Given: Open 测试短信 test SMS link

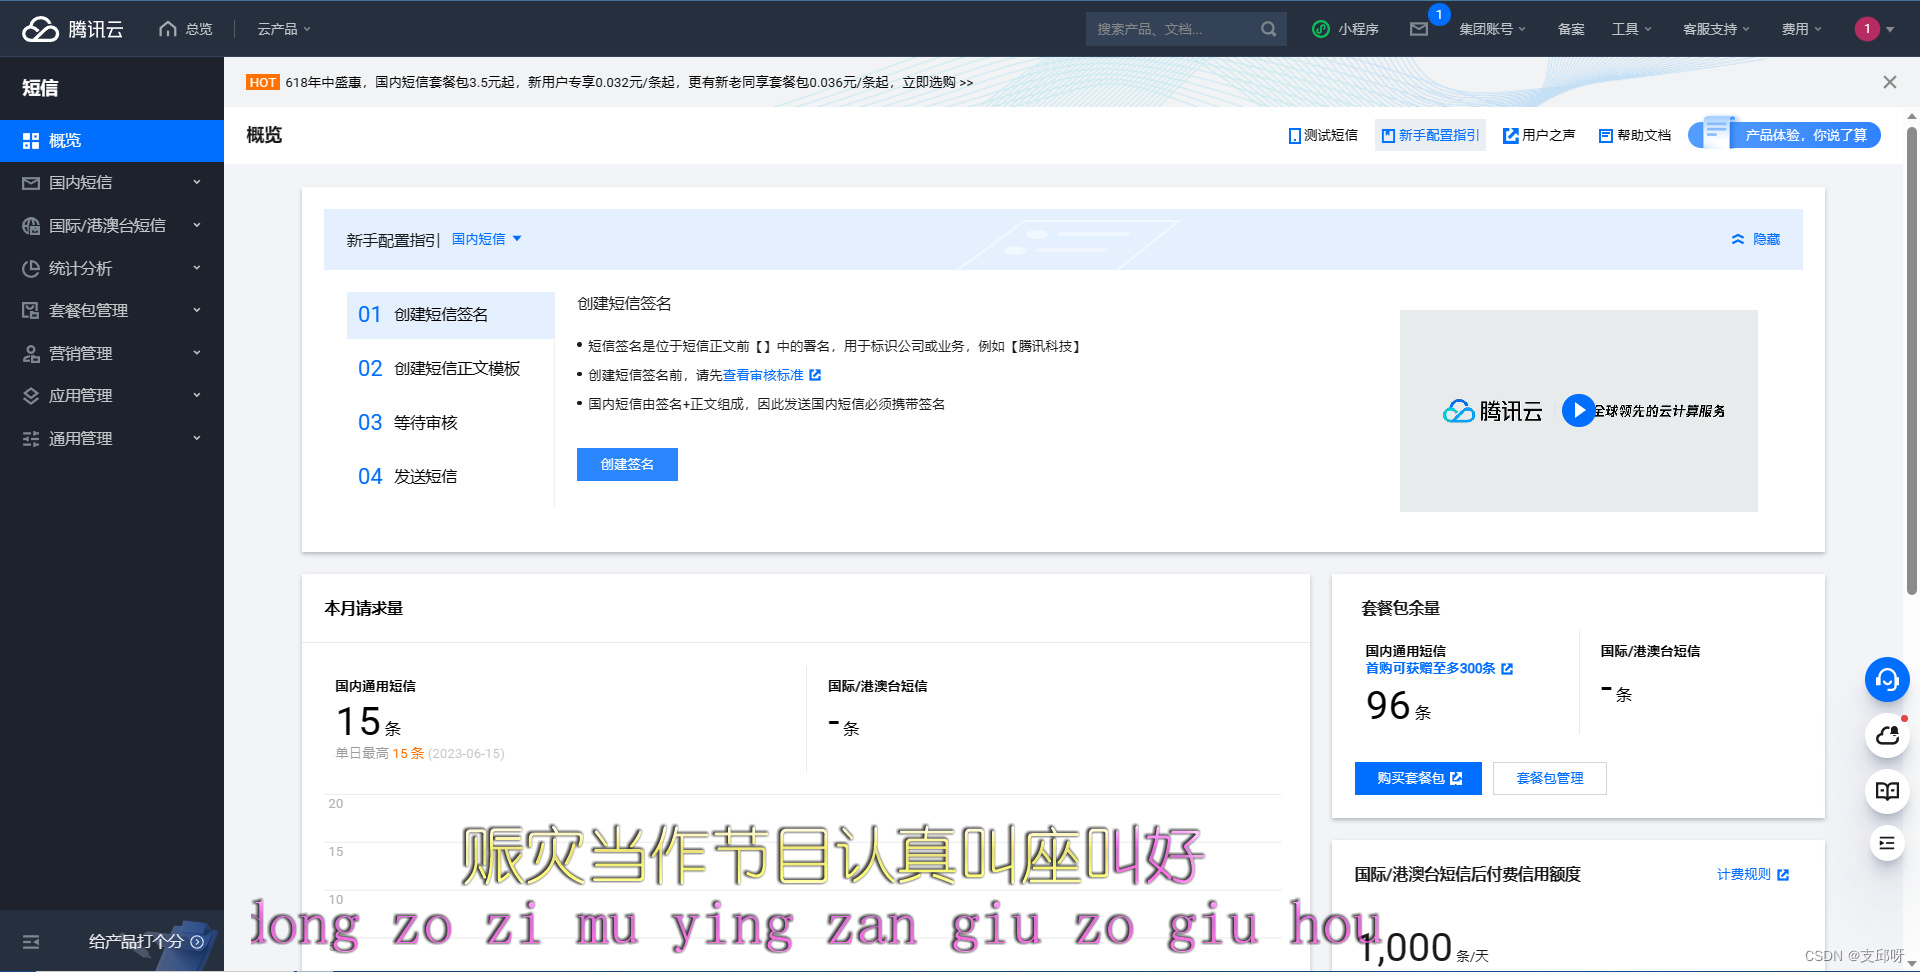Looking at the screenshot, I should click(1323, 135).
